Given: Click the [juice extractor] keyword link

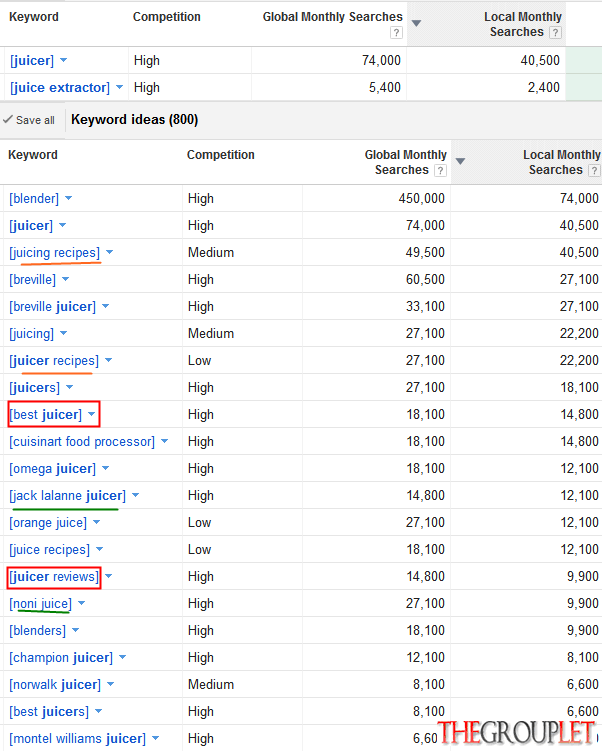Looking at the screenshot, I should (x=60, y=88).
